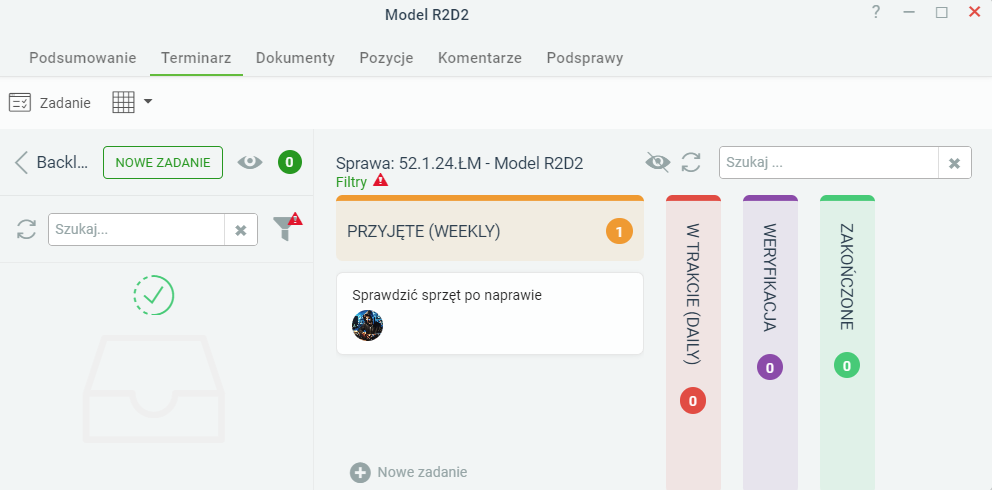
Task: Focus the board Szukaj ... search field
Action: pyautogui.click(x=829, y=162)
